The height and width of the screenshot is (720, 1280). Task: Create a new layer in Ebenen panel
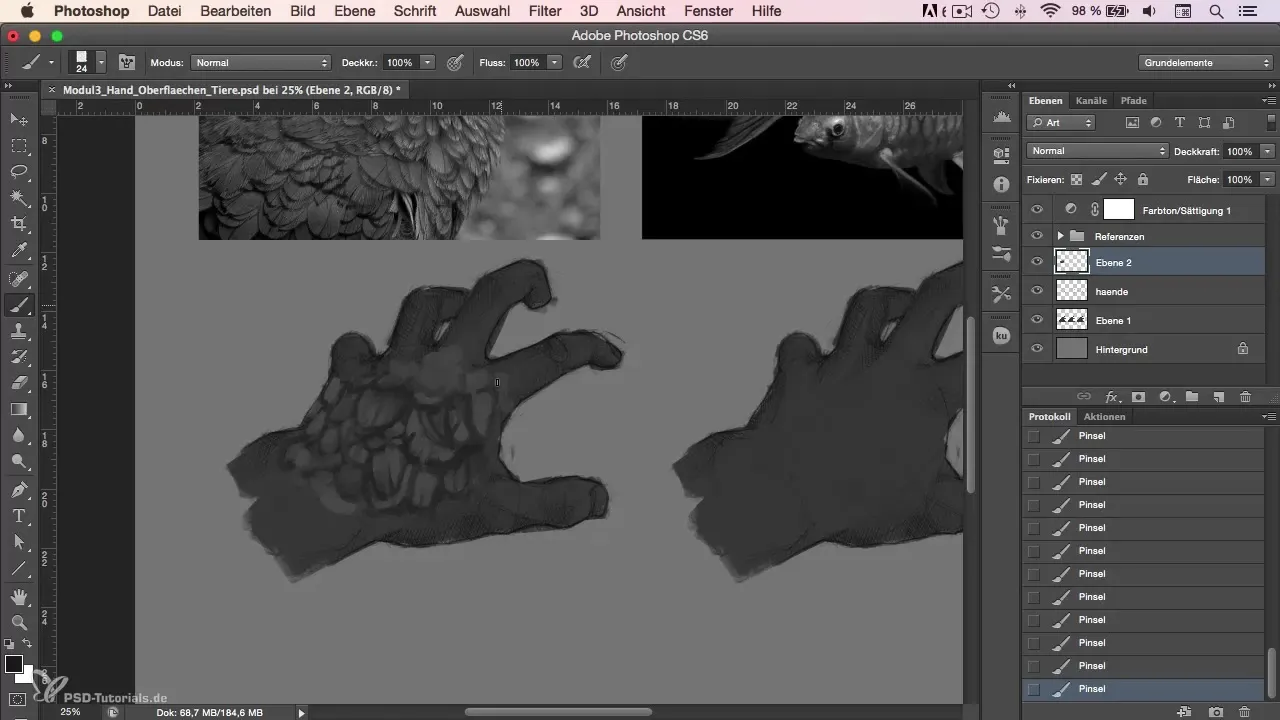click(1219, 397)
